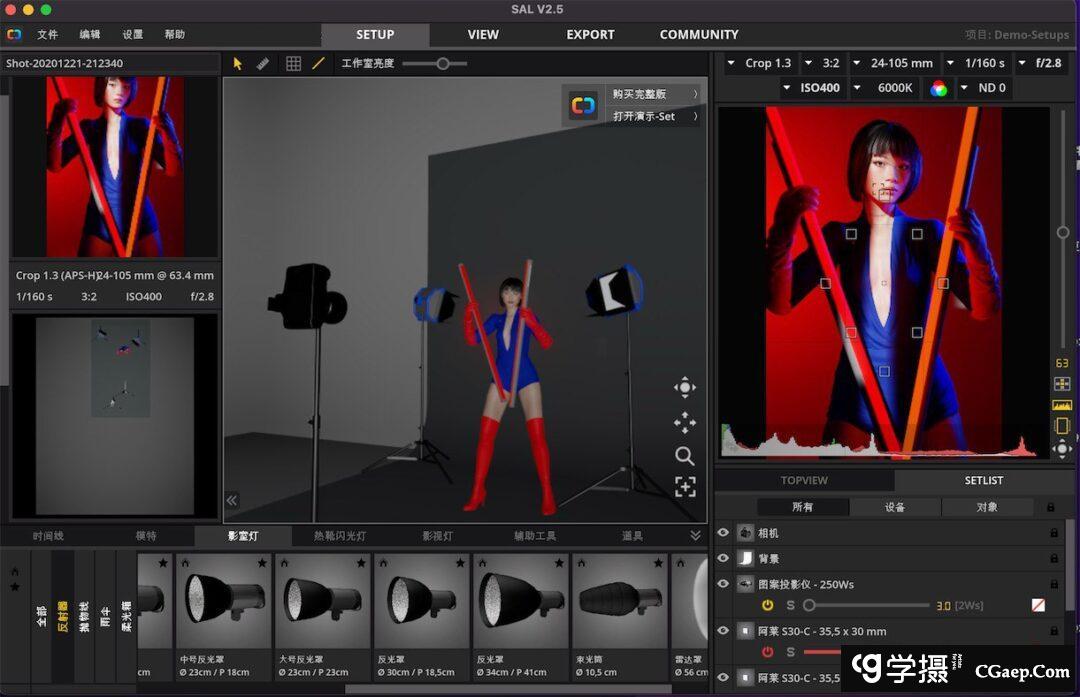Screen dimensions: 1080x697
Task: Click the focus frame icon in viewport
Action: pos(684,487)
